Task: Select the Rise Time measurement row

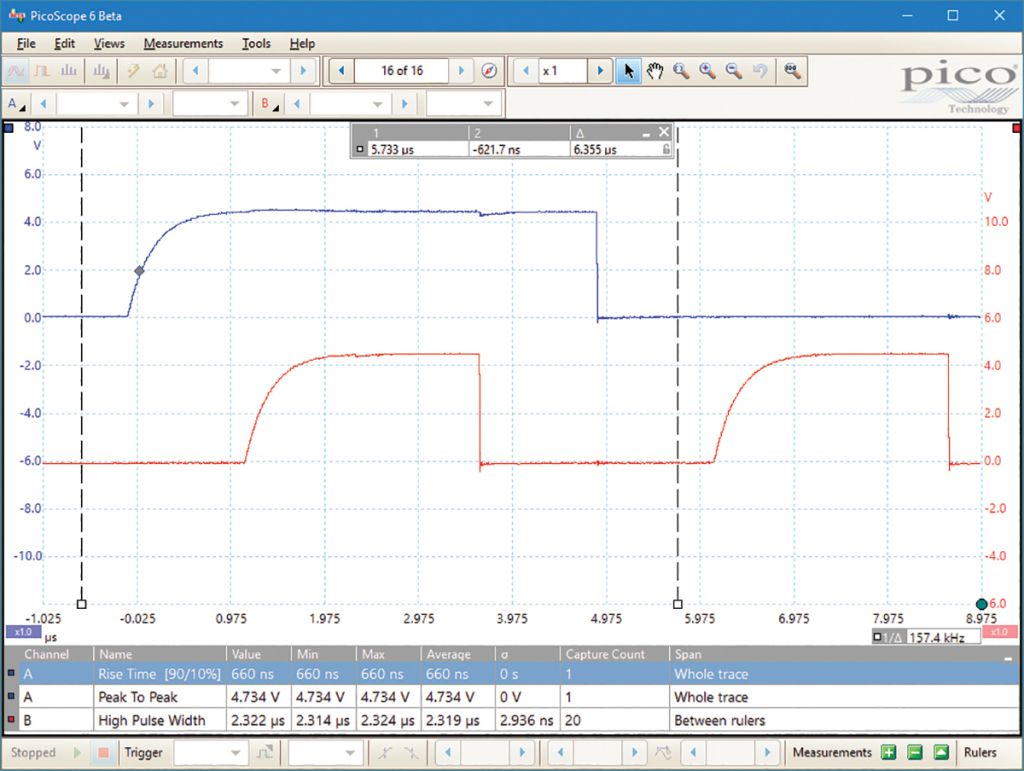Action: pos(512,674)
